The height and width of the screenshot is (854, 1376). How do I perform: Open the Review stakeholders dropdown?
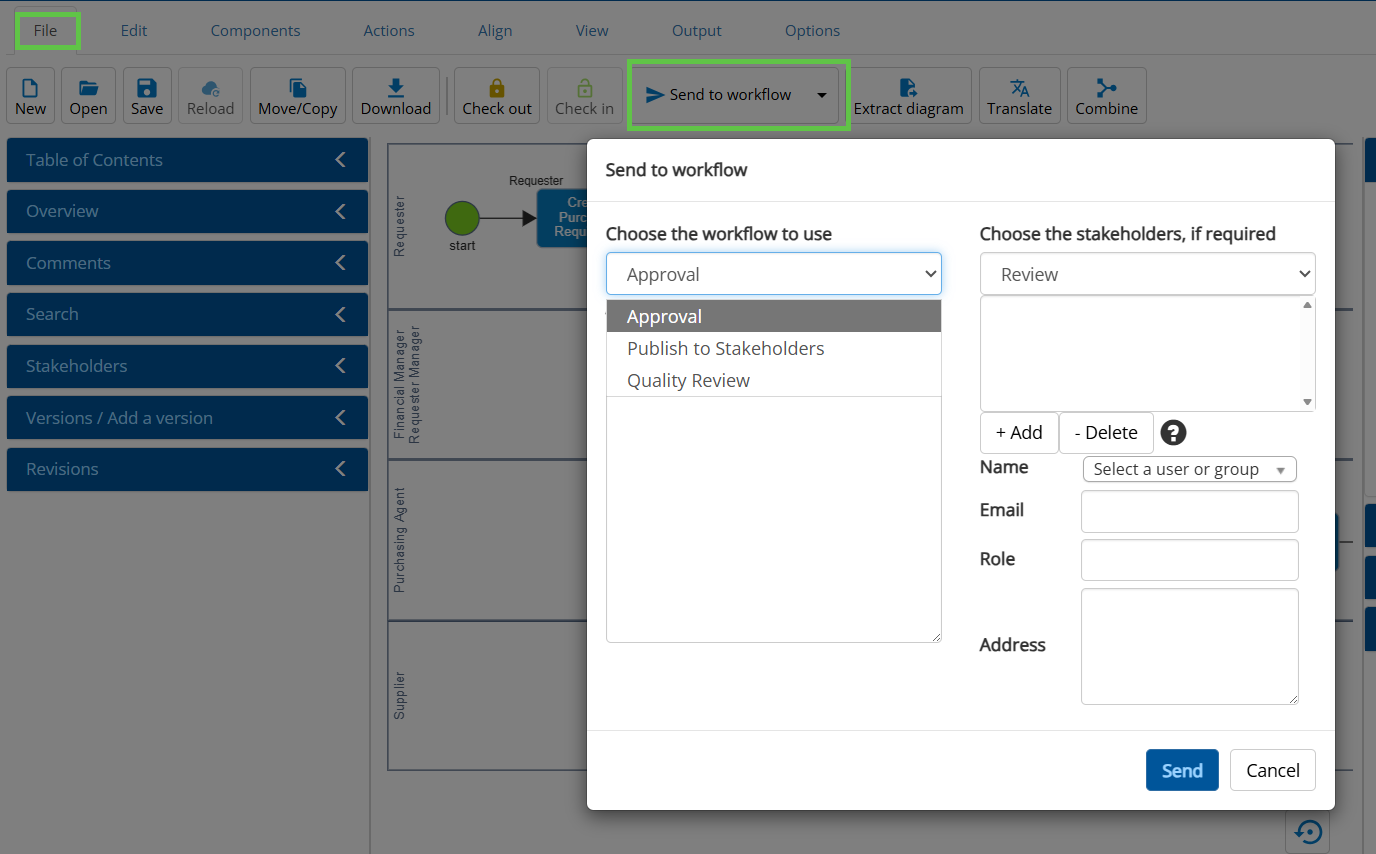click(1147, 274)
